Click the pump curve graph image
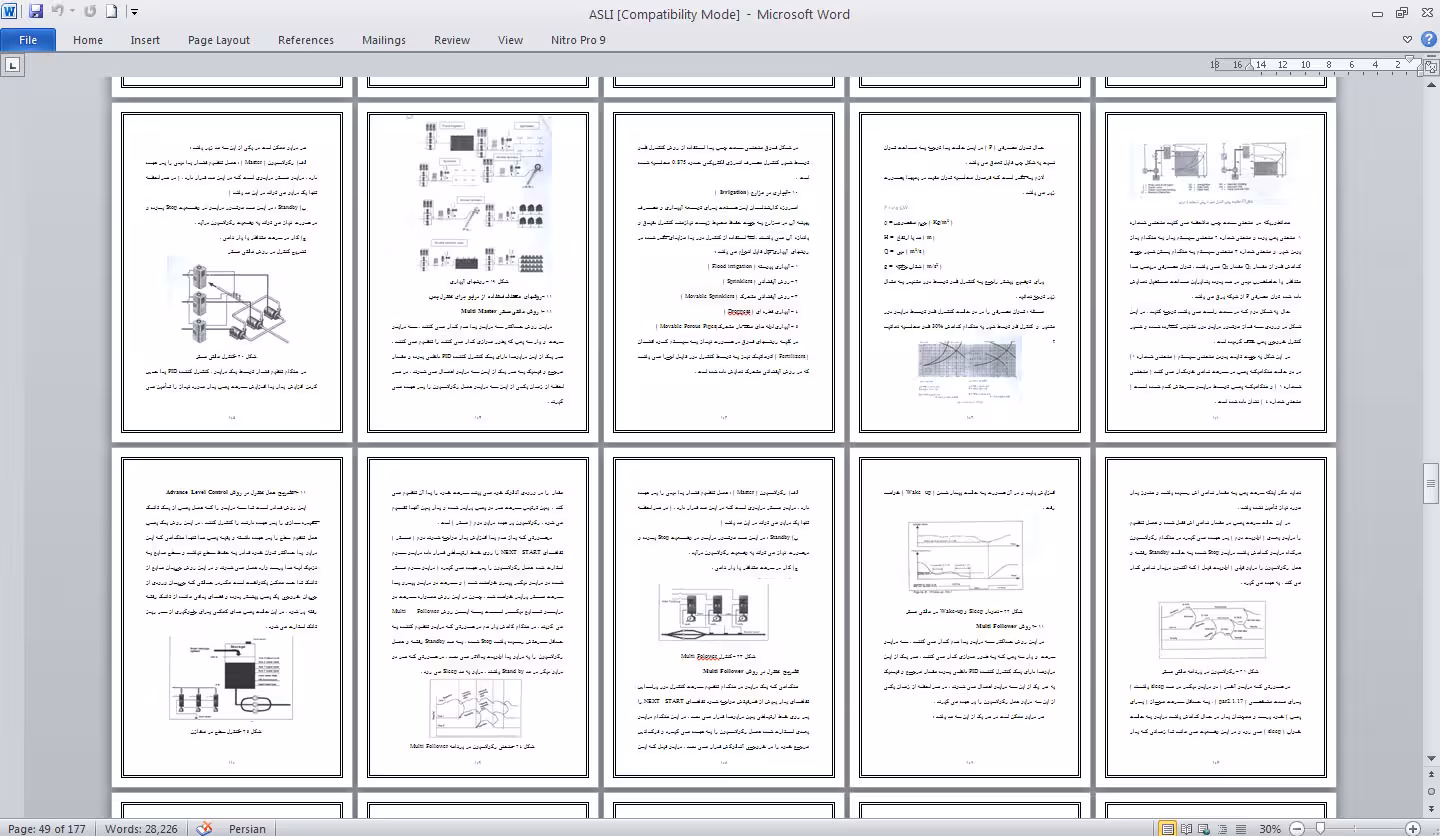The image size is (1440, 836). point(968,371)
